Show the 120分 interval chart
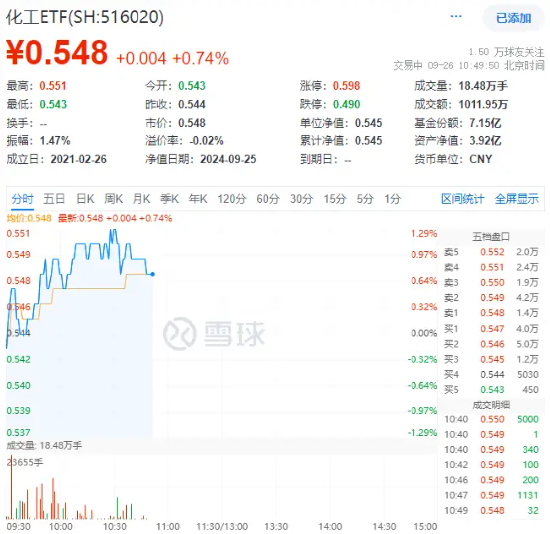Viewport: 550px width, 534px height. 232,199
